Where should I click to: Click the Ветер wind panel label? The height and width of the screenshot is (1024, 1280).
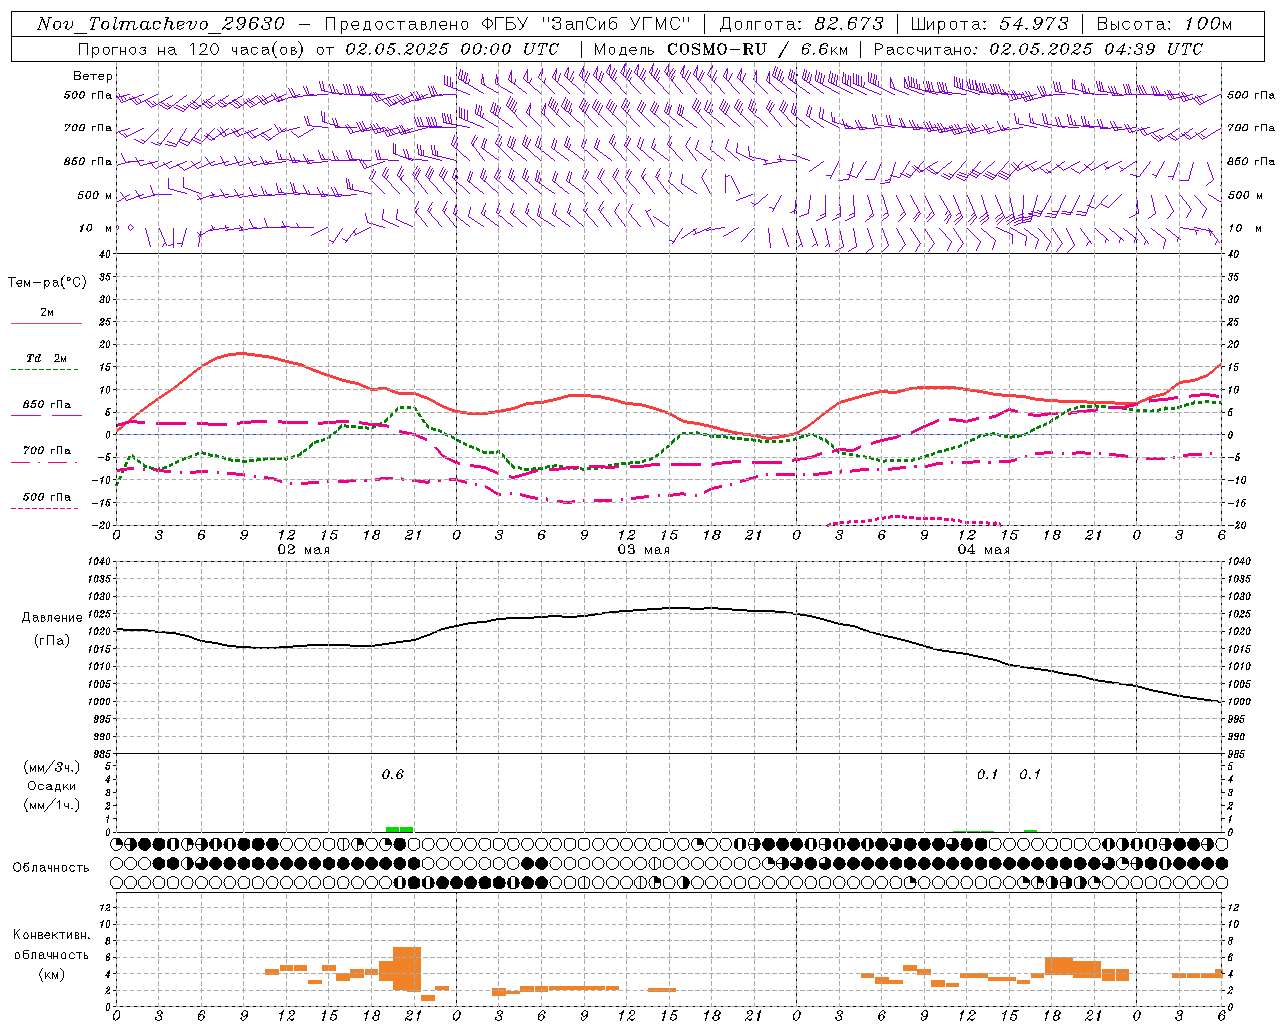[x=93, y=76]
